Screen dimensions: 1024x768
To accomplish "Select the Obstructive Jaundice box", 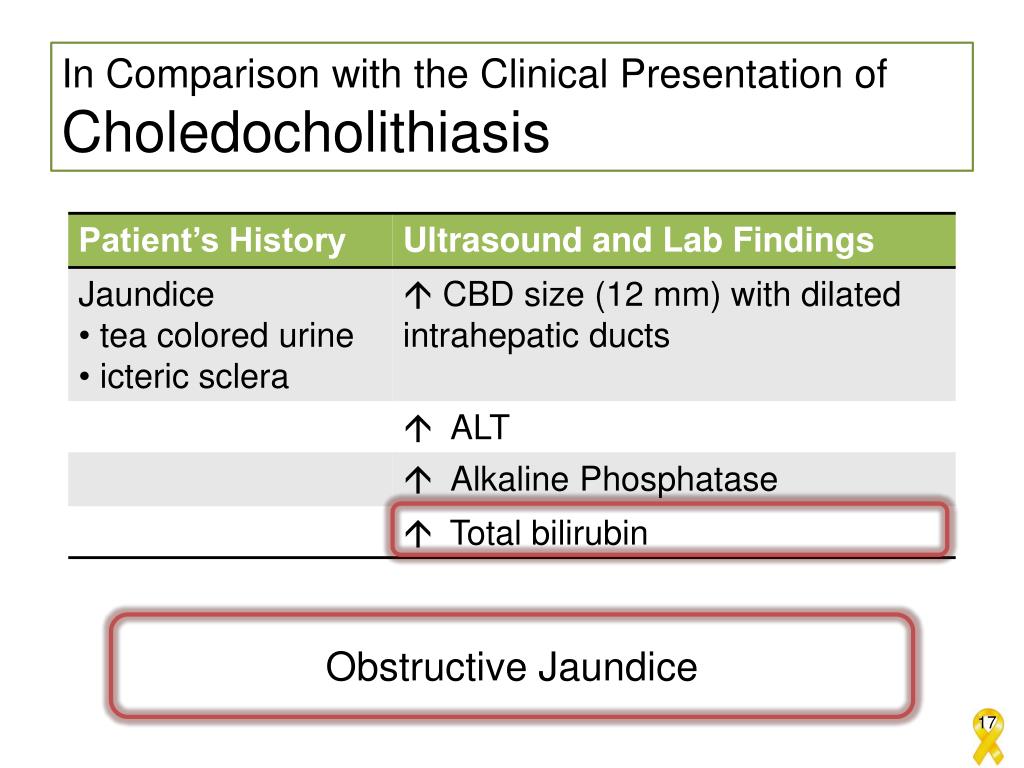I will 511,666.
